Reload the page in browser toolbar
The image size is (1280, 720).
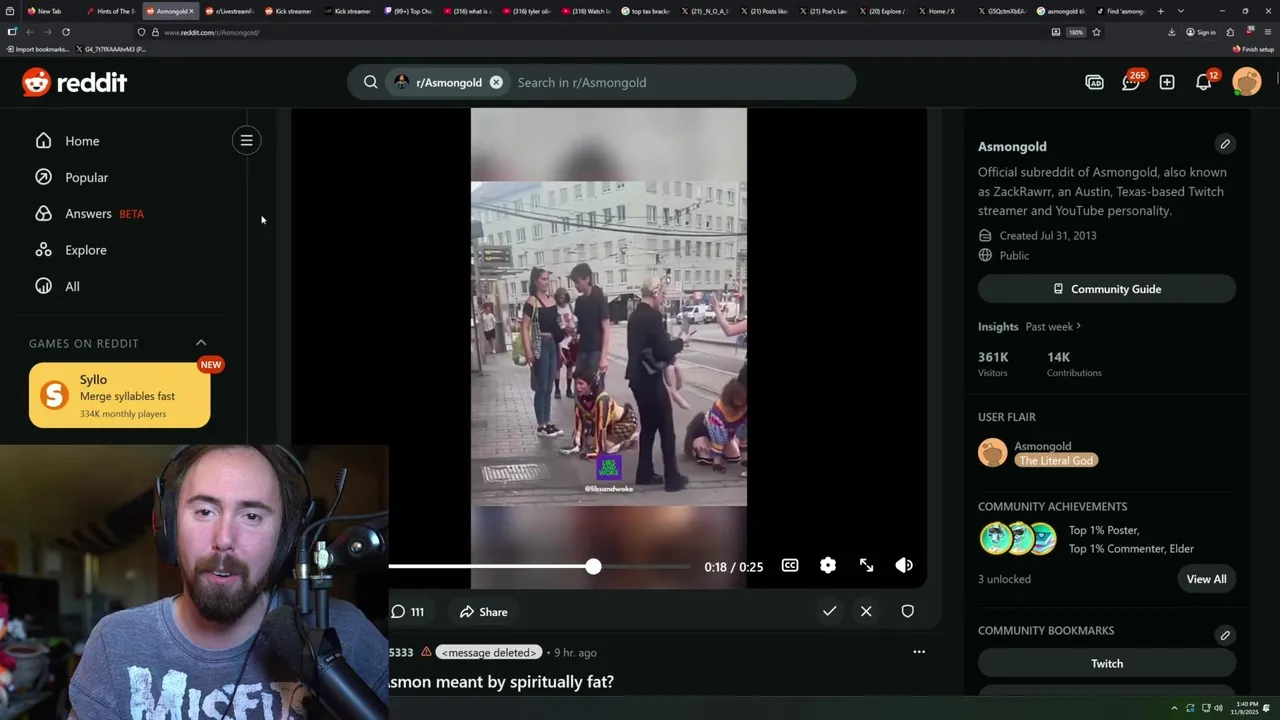click(x=66, y=32)
